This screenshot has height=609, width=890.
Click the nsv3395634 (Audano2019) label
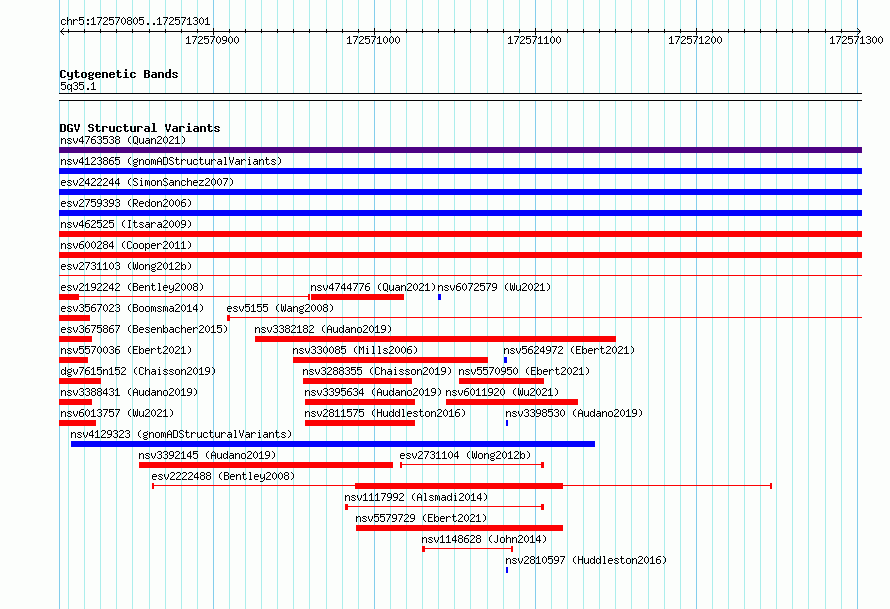pos(373,392)
